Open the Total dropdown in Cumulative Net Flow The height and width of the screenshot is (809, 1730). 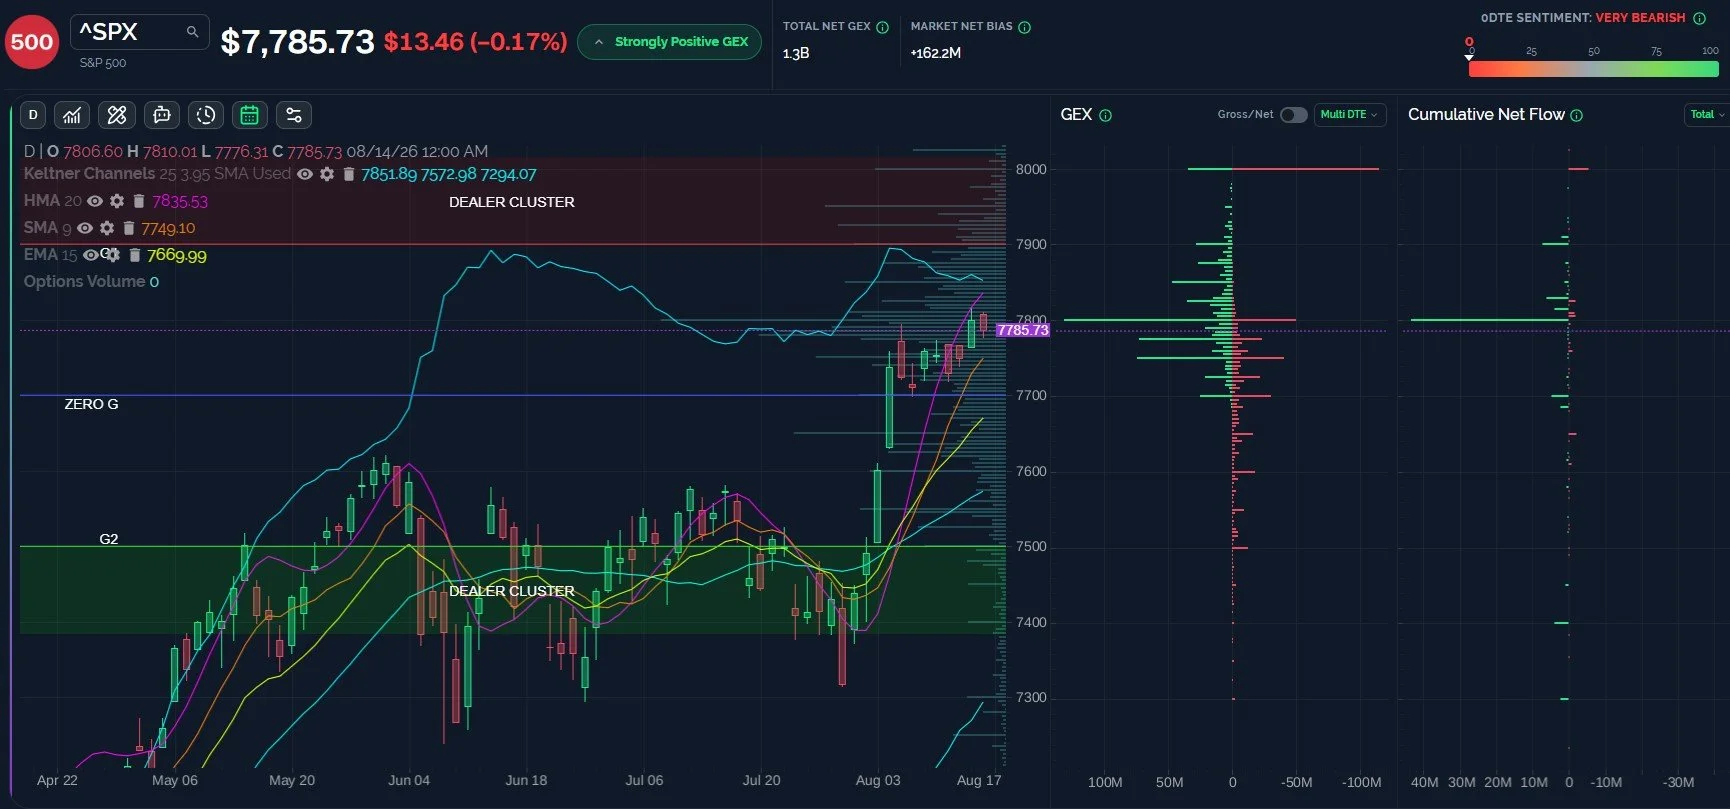coord(1707,115)
